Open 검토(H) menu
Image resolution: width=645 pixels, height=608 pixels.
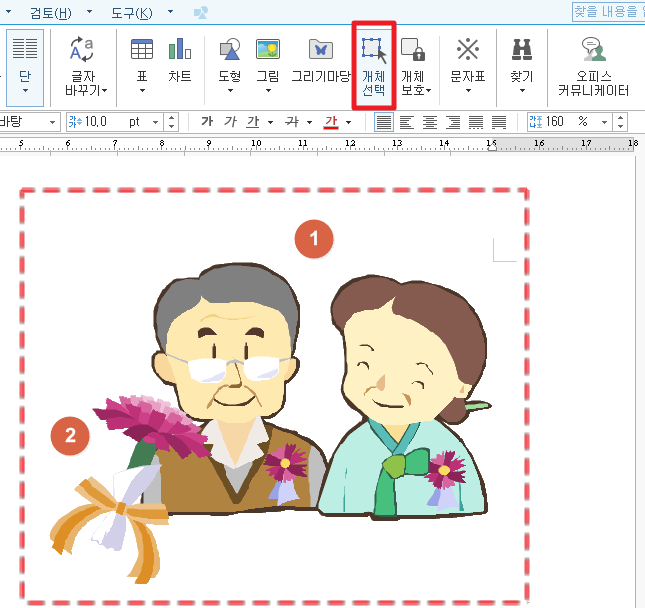[50, 13]
